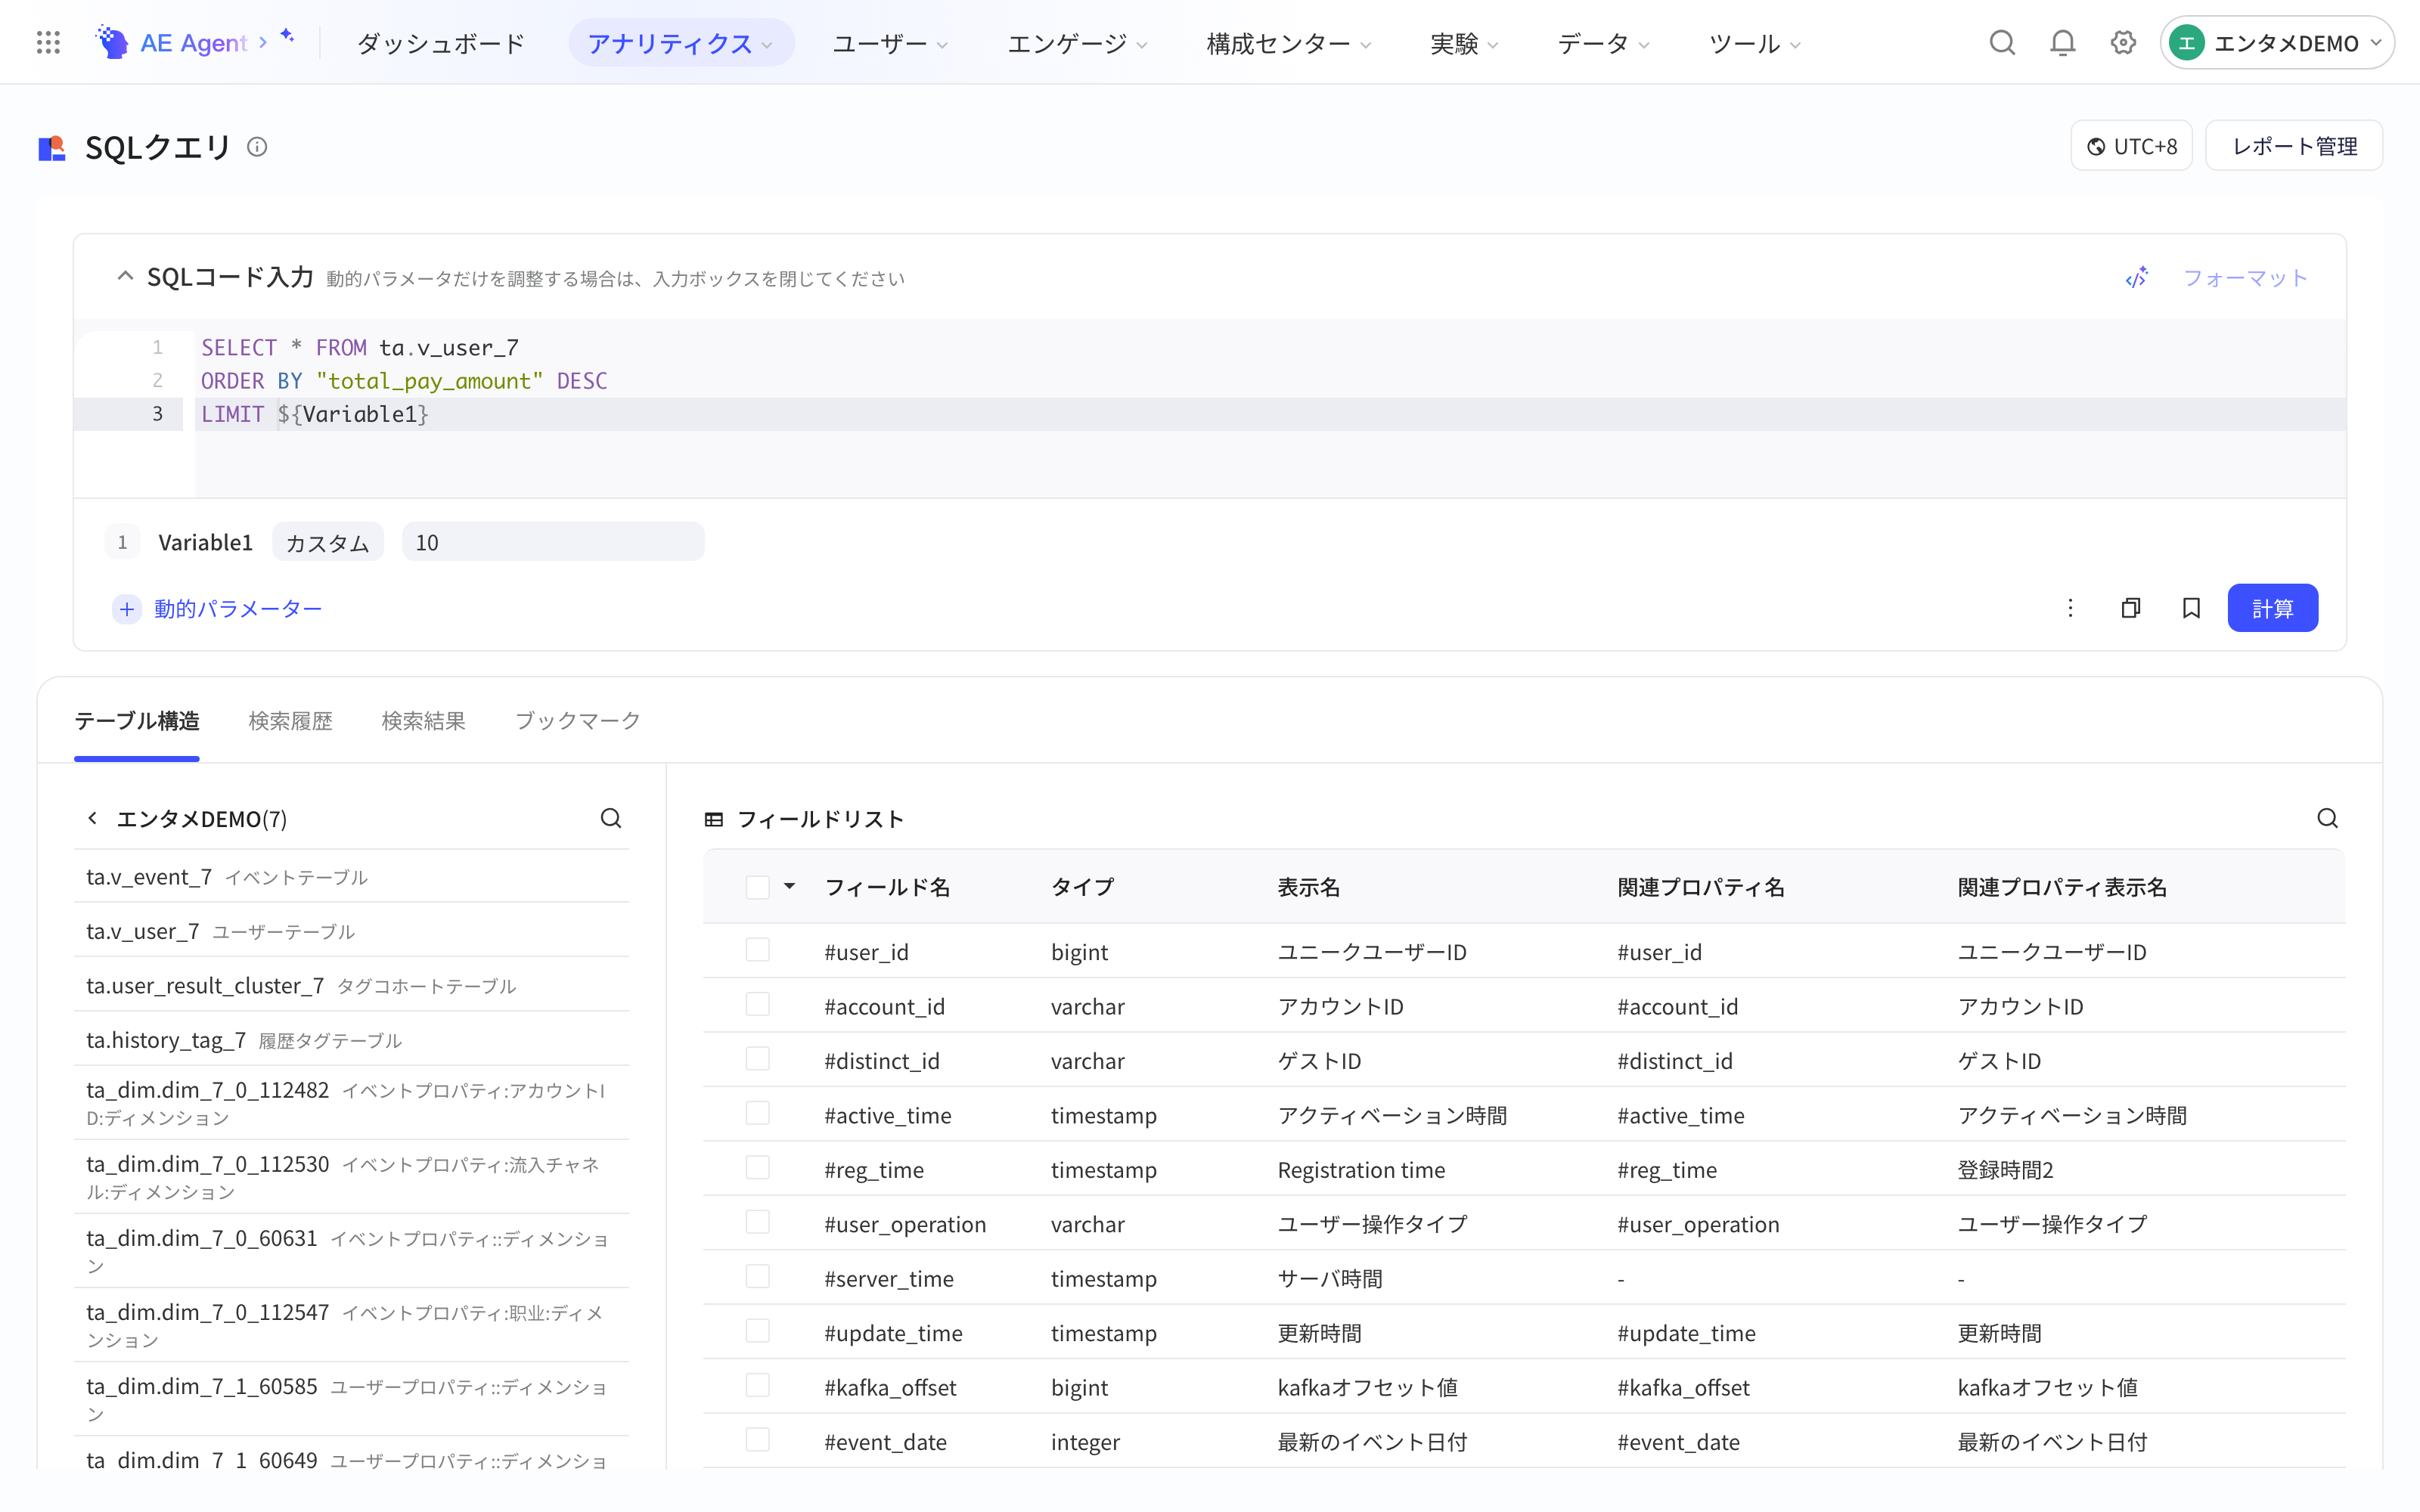Collapse the SQLコード入力 section

[x=125, y=276]
